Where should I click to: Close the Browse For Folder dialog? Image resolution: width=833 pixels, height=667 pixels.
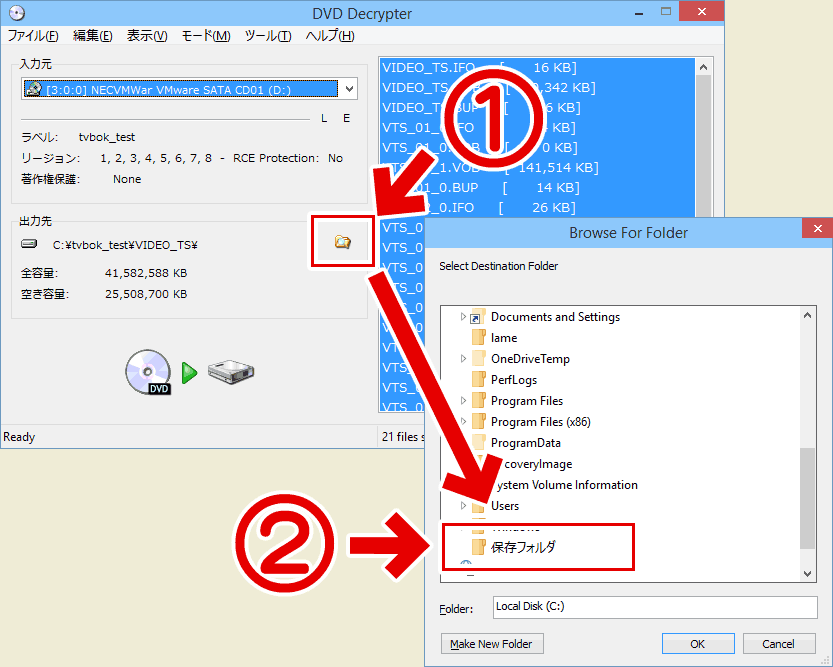(x=817, y=228)
